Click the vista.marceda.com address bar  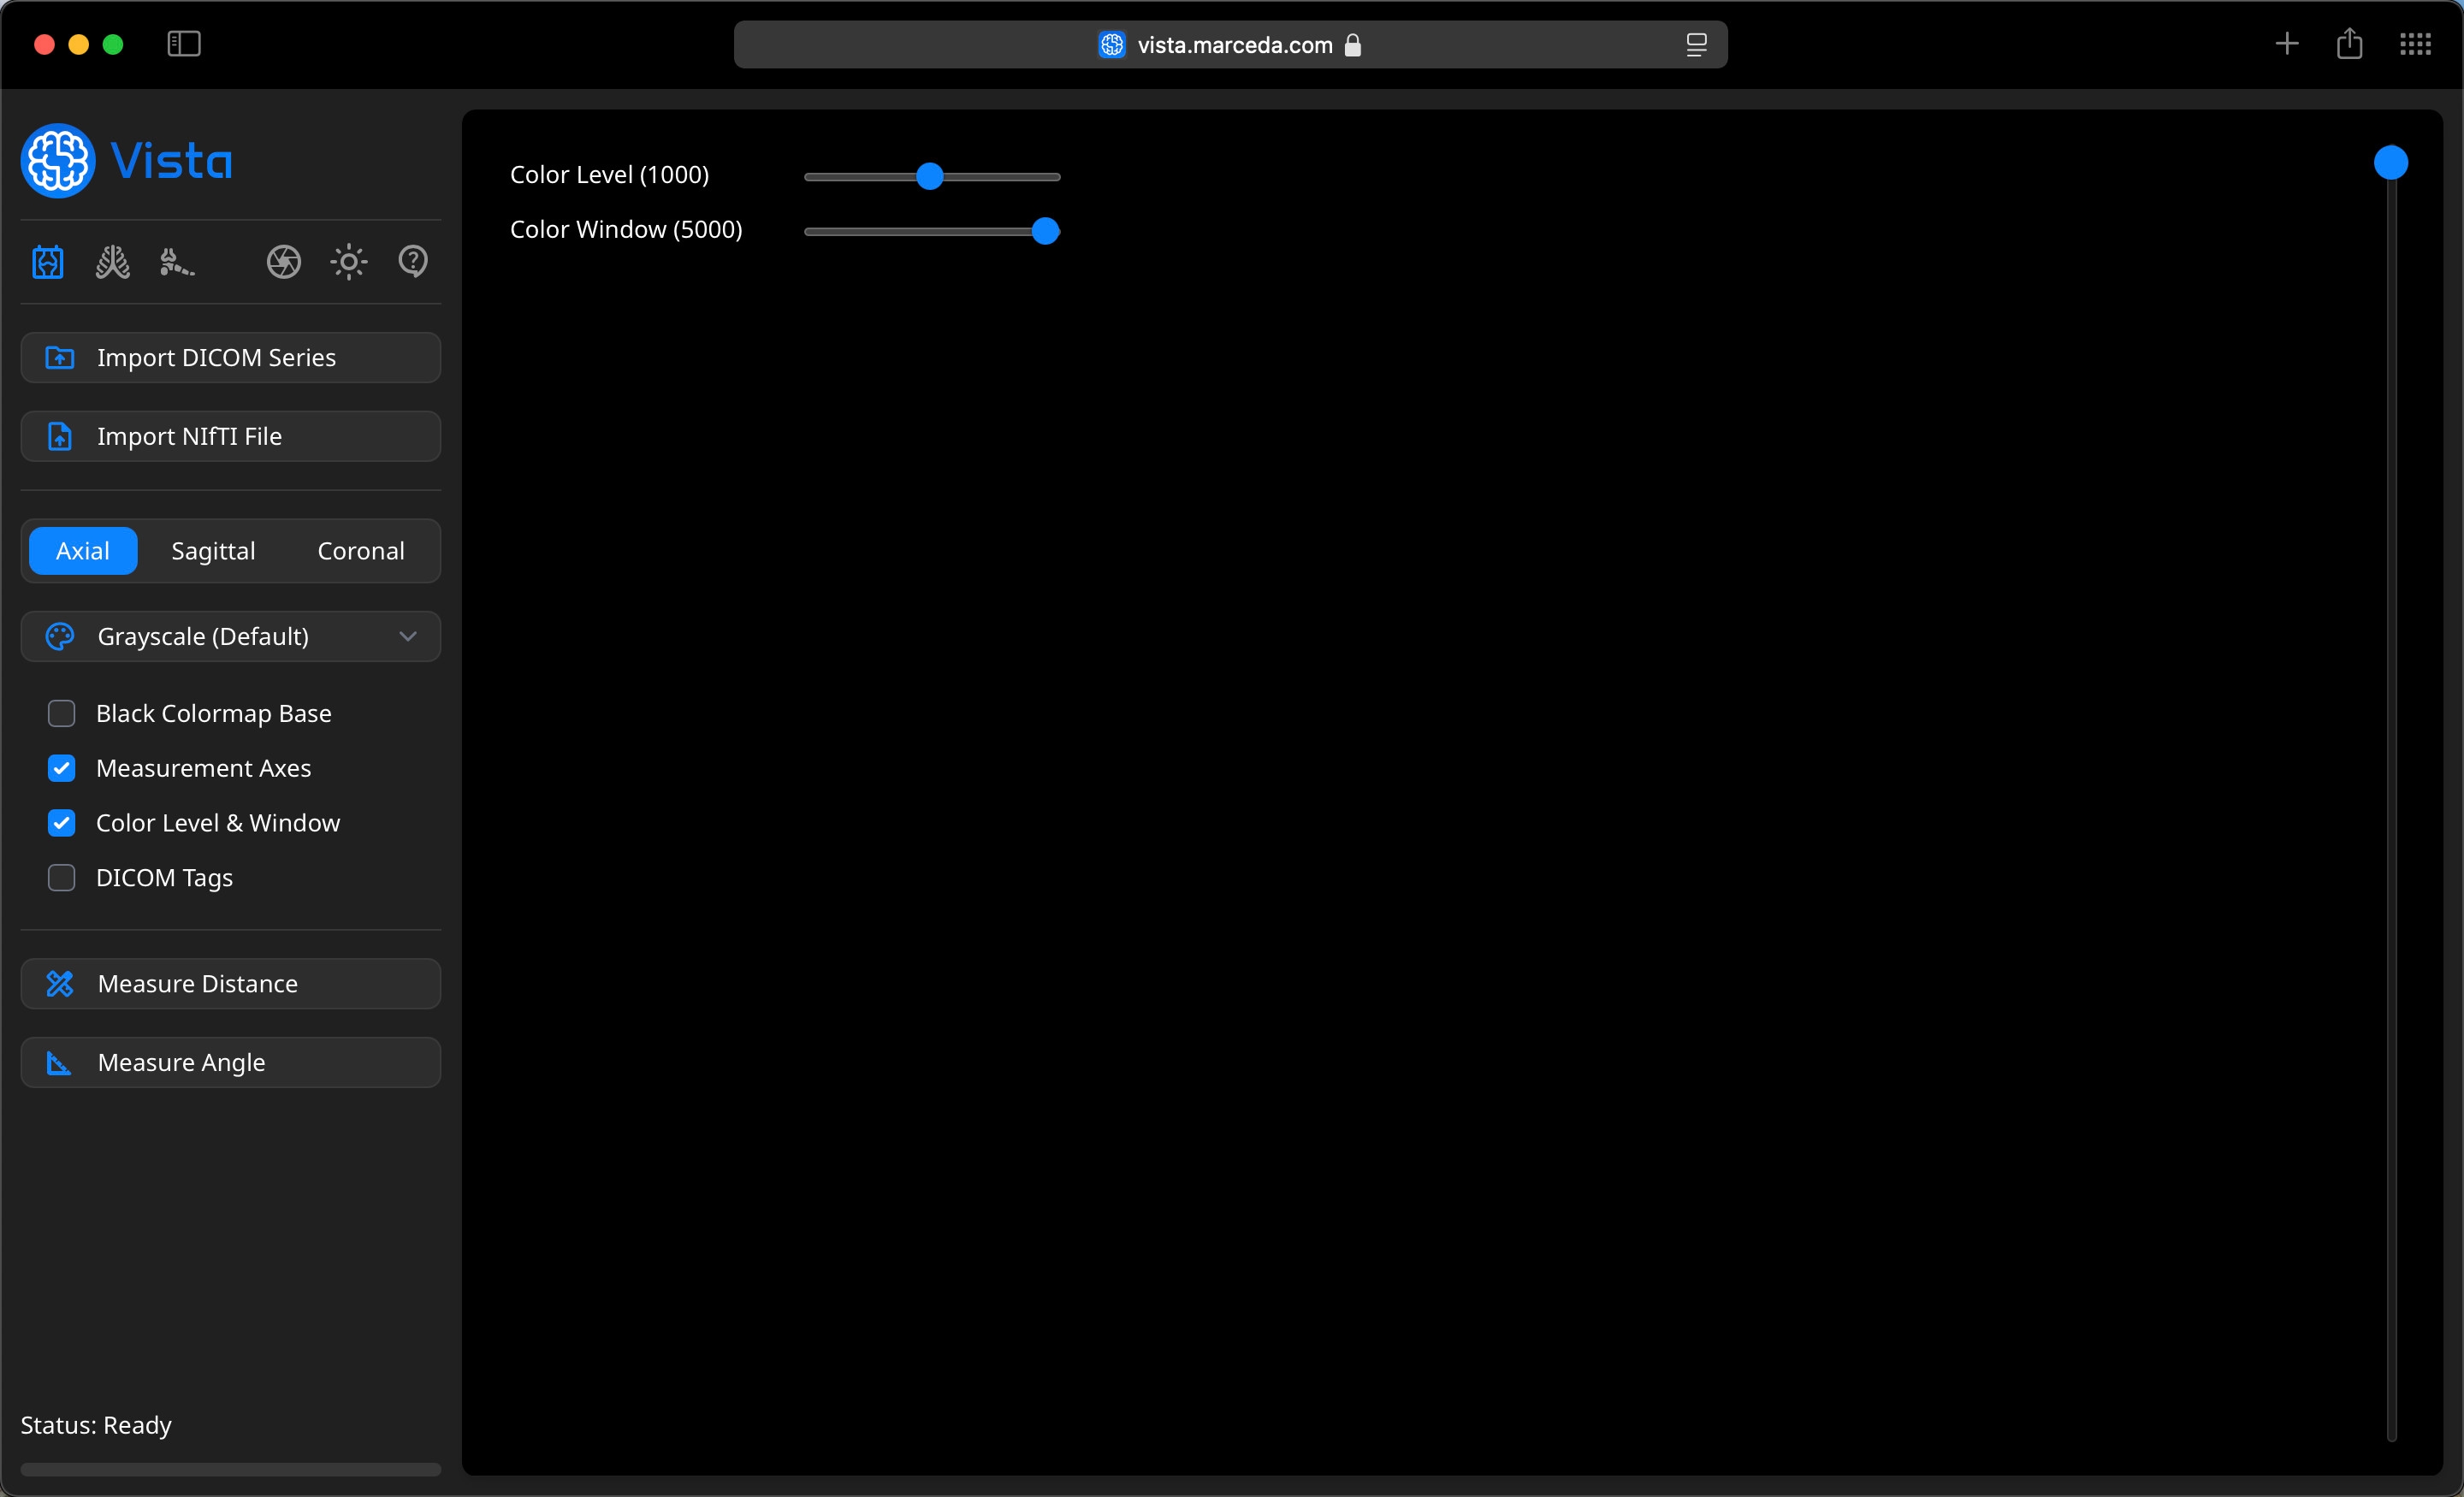1231,45
